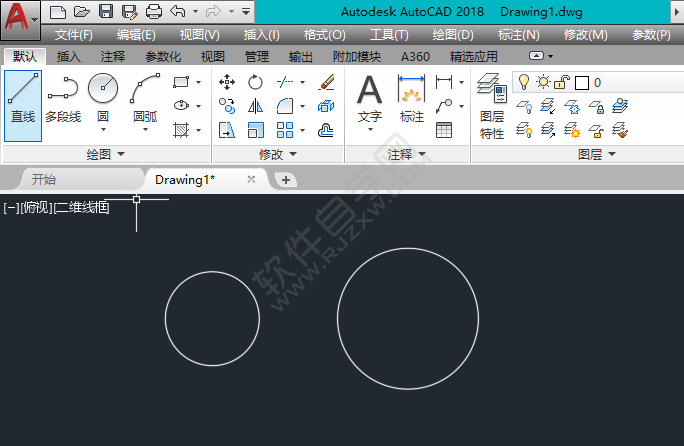The height and width of the screenshot is (446, 684).
Task: Click the Leader annotation icon
Action: (x=444, y=106)
